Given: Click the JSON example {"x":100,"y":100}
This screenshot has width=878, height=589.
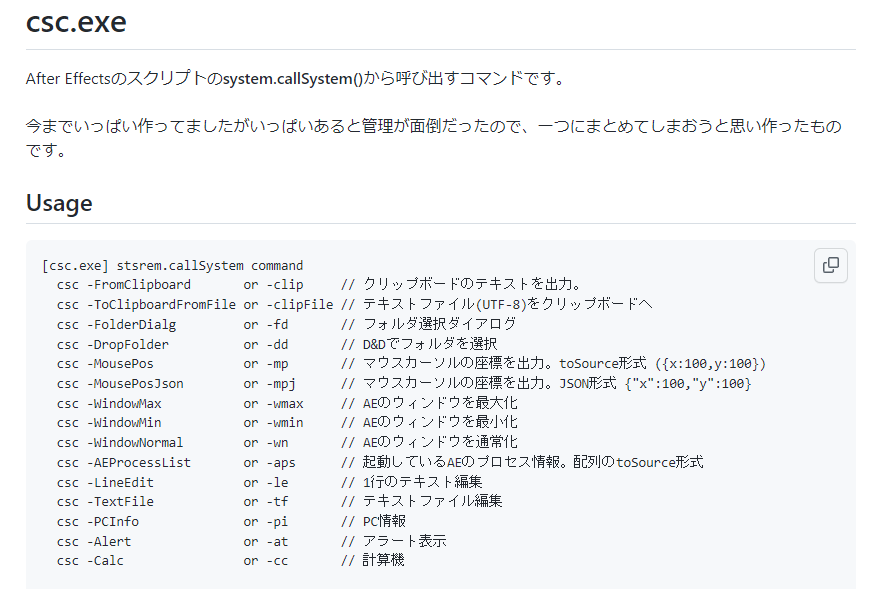Looking at the screenshot, I should pos(688,384).
